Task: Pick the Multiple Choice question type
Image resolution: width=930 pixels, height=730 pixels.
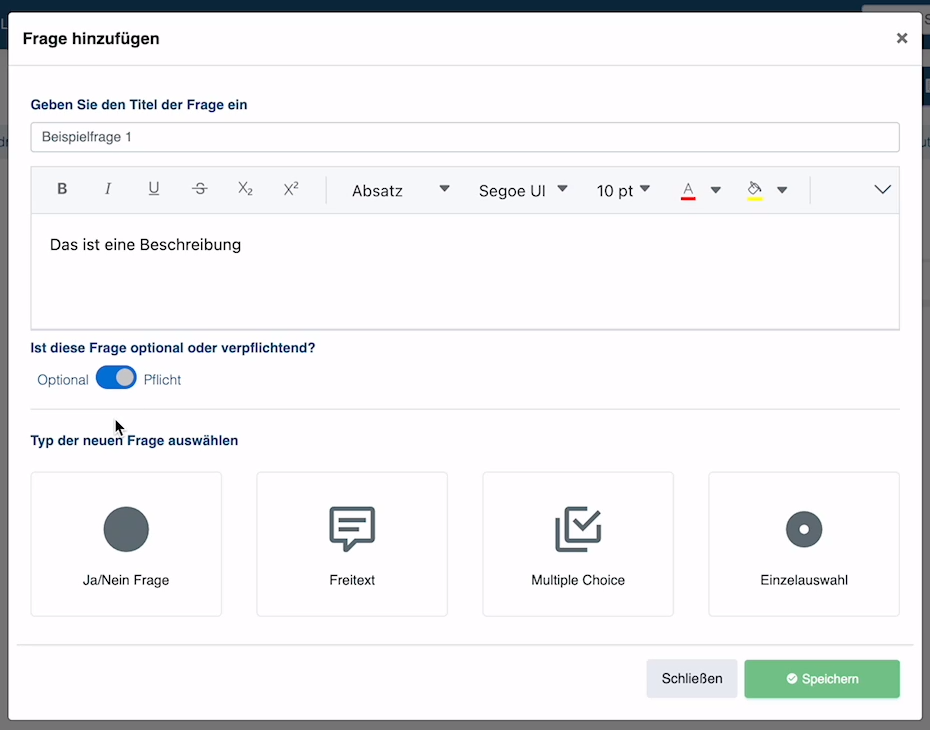Action: [578, 544]
